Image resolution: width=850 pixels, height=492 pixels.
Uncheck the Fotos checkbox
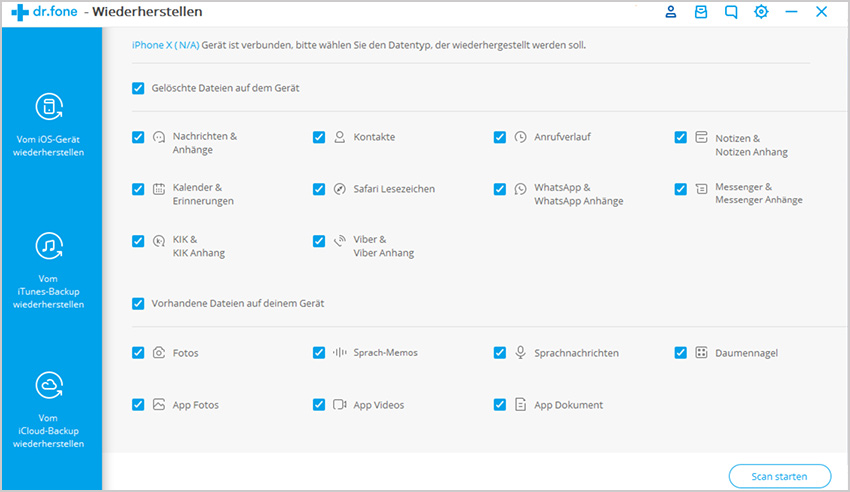tap(138, 353)
